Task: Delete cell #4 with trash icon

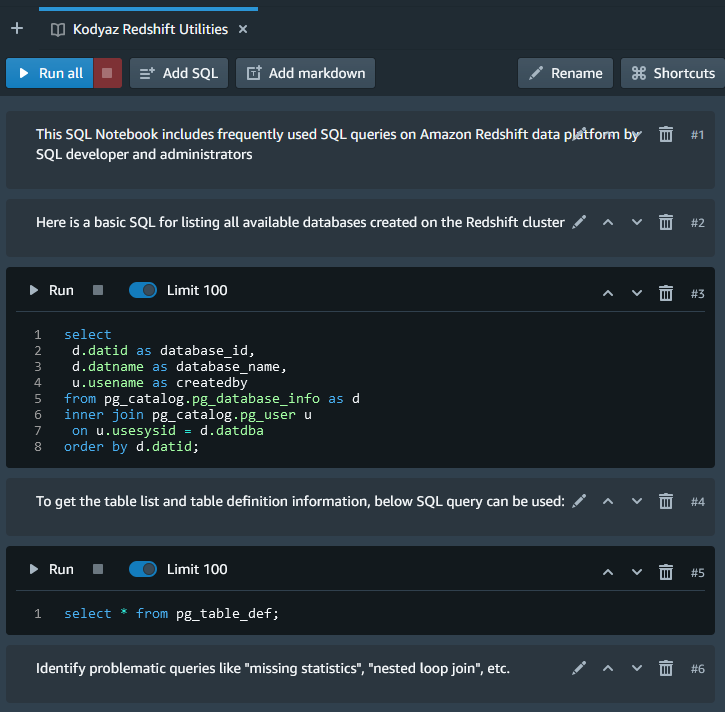Action: 666,501
